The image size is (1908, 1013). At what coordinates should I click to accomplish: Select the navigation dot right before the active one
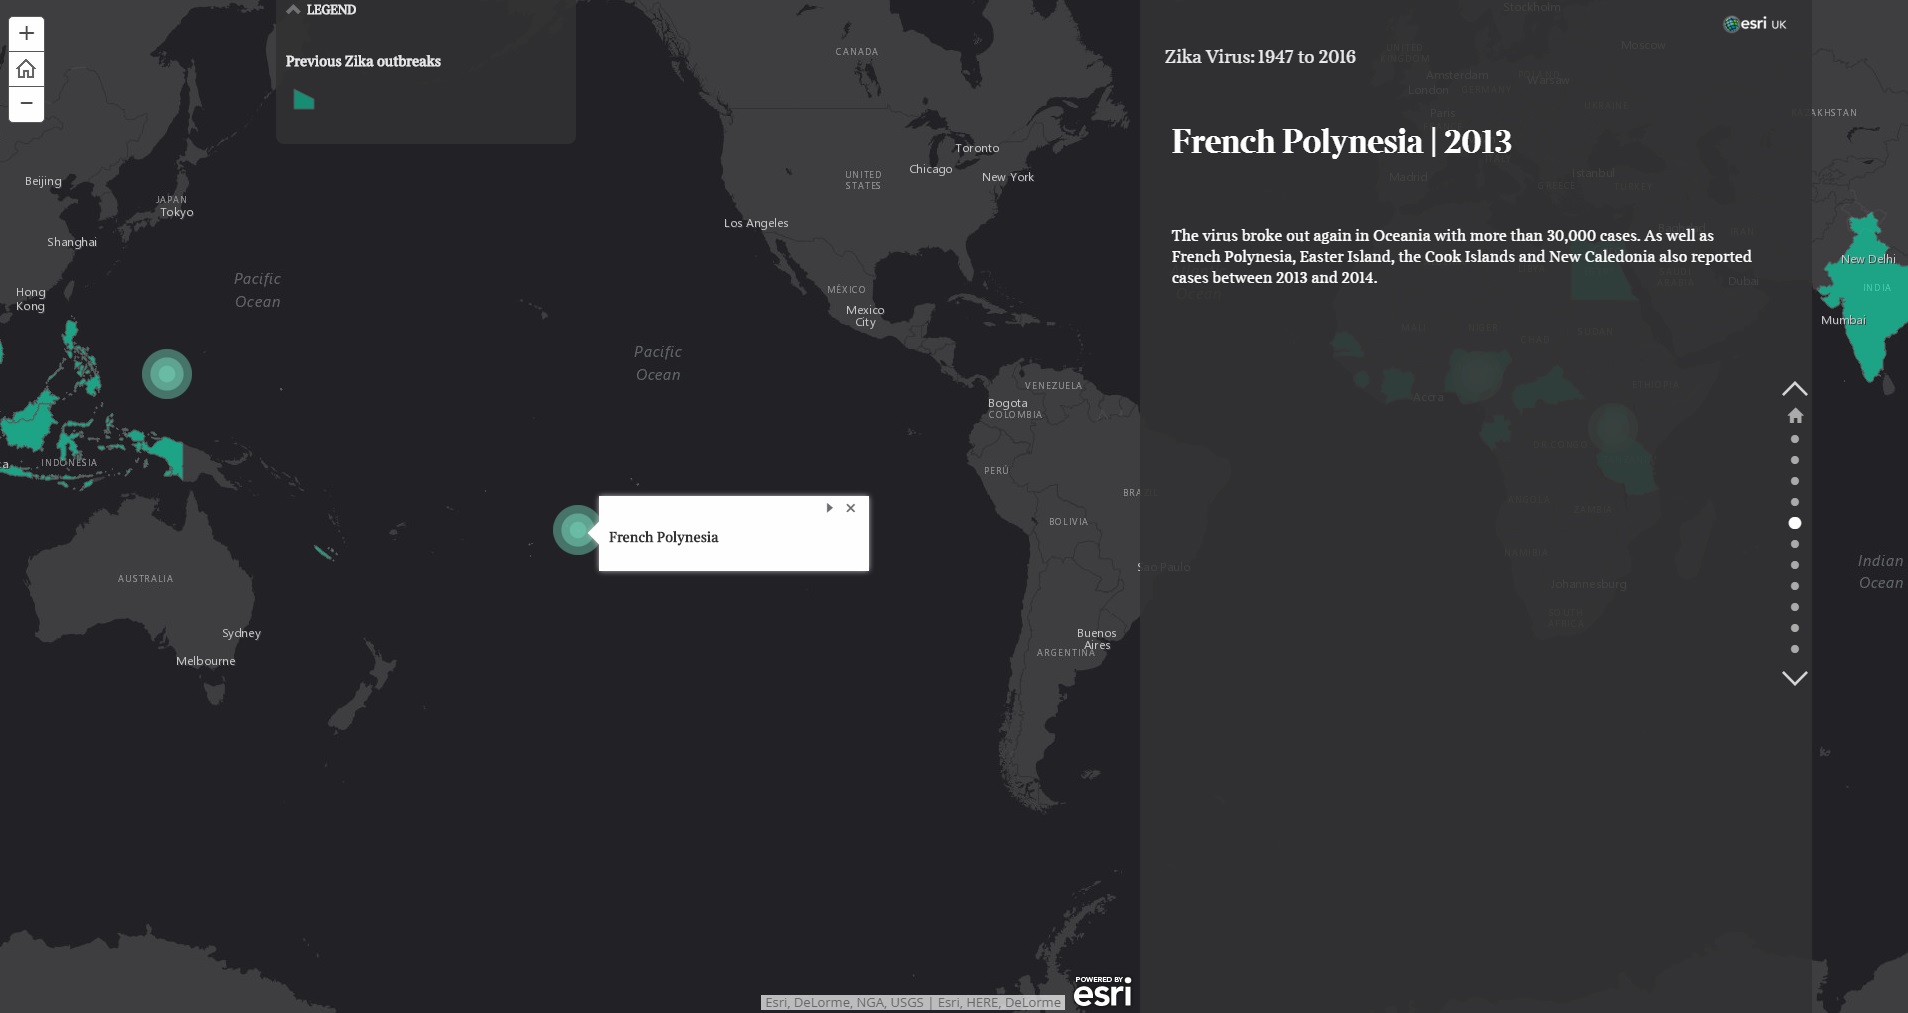(x=1795, y=502)
